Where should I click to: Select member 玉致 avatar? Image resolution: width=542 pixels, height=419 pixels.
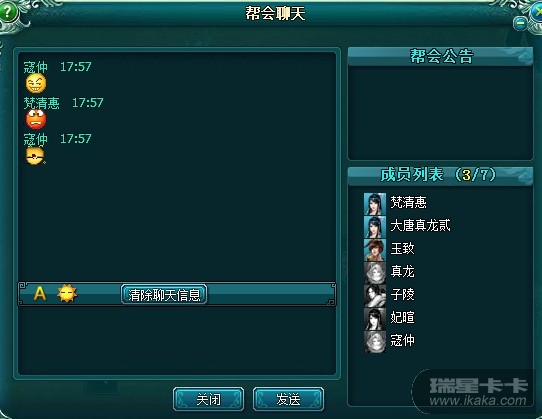tap(375, 250)
